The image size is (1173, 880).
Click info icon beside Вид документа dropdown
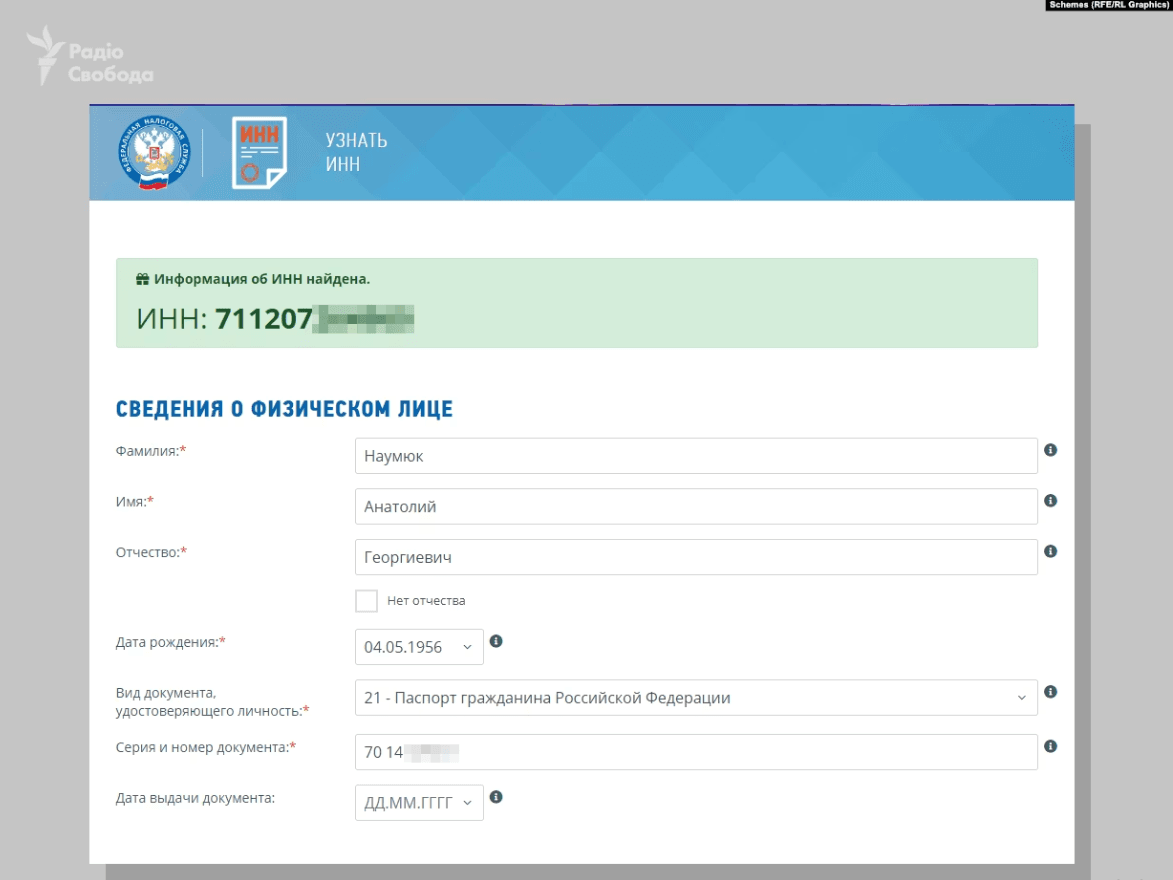click(x=1050, y=692)
